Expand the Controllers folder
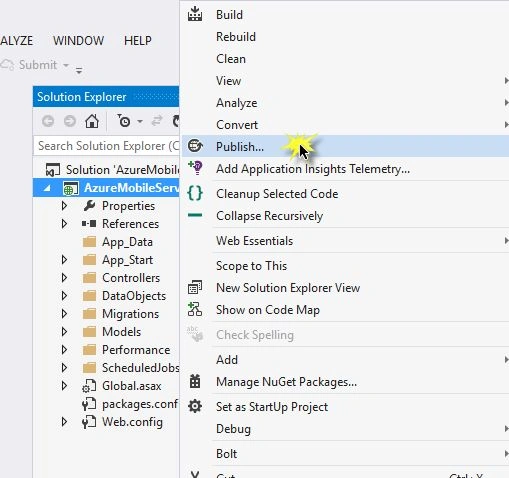This screenshot has height=478, width=509. coord(64,278)
